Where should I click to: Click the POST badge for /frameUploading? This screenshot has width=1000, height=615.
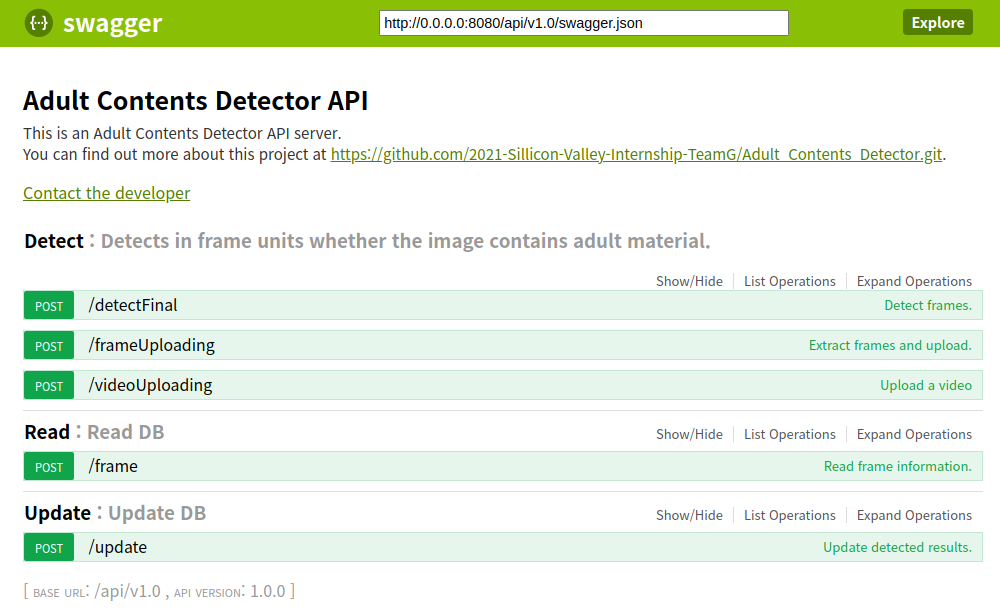tap(48, 344)
